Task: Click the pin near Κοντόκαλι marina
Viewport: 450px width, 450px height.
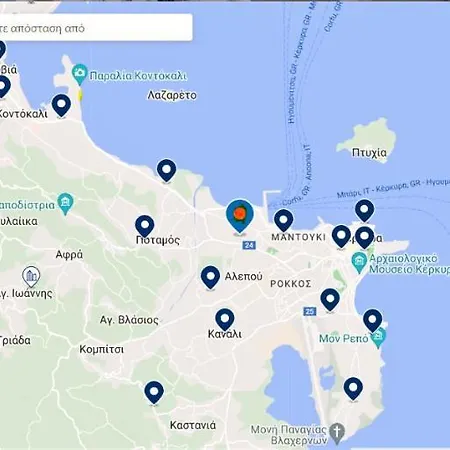Action: click(x=61, y=105)
